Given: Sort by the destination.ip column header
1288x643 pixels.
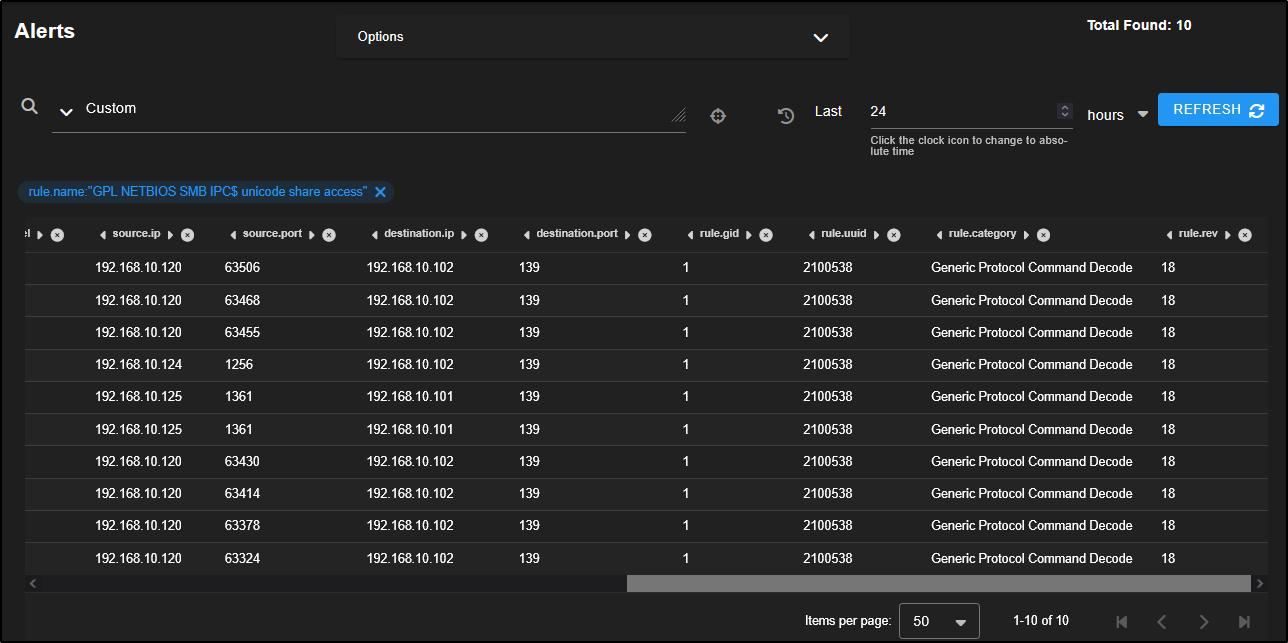Looking at the screenshot, I should click(419, 234).
